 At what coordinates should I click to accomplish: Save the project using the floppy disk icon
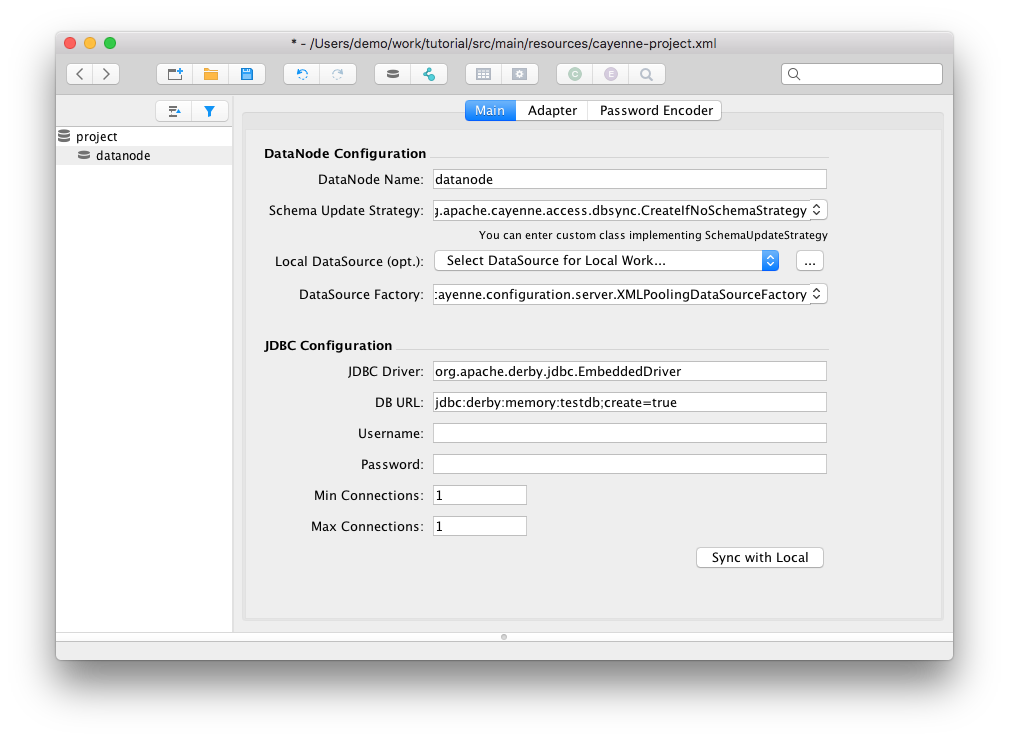tap(246, 74)
